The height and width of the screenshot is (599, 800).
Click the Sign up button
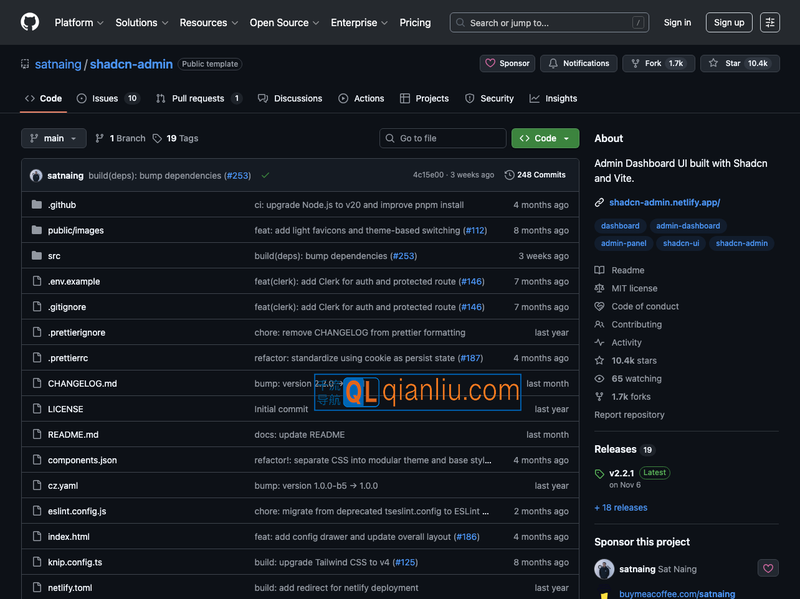tap(729, 22)
